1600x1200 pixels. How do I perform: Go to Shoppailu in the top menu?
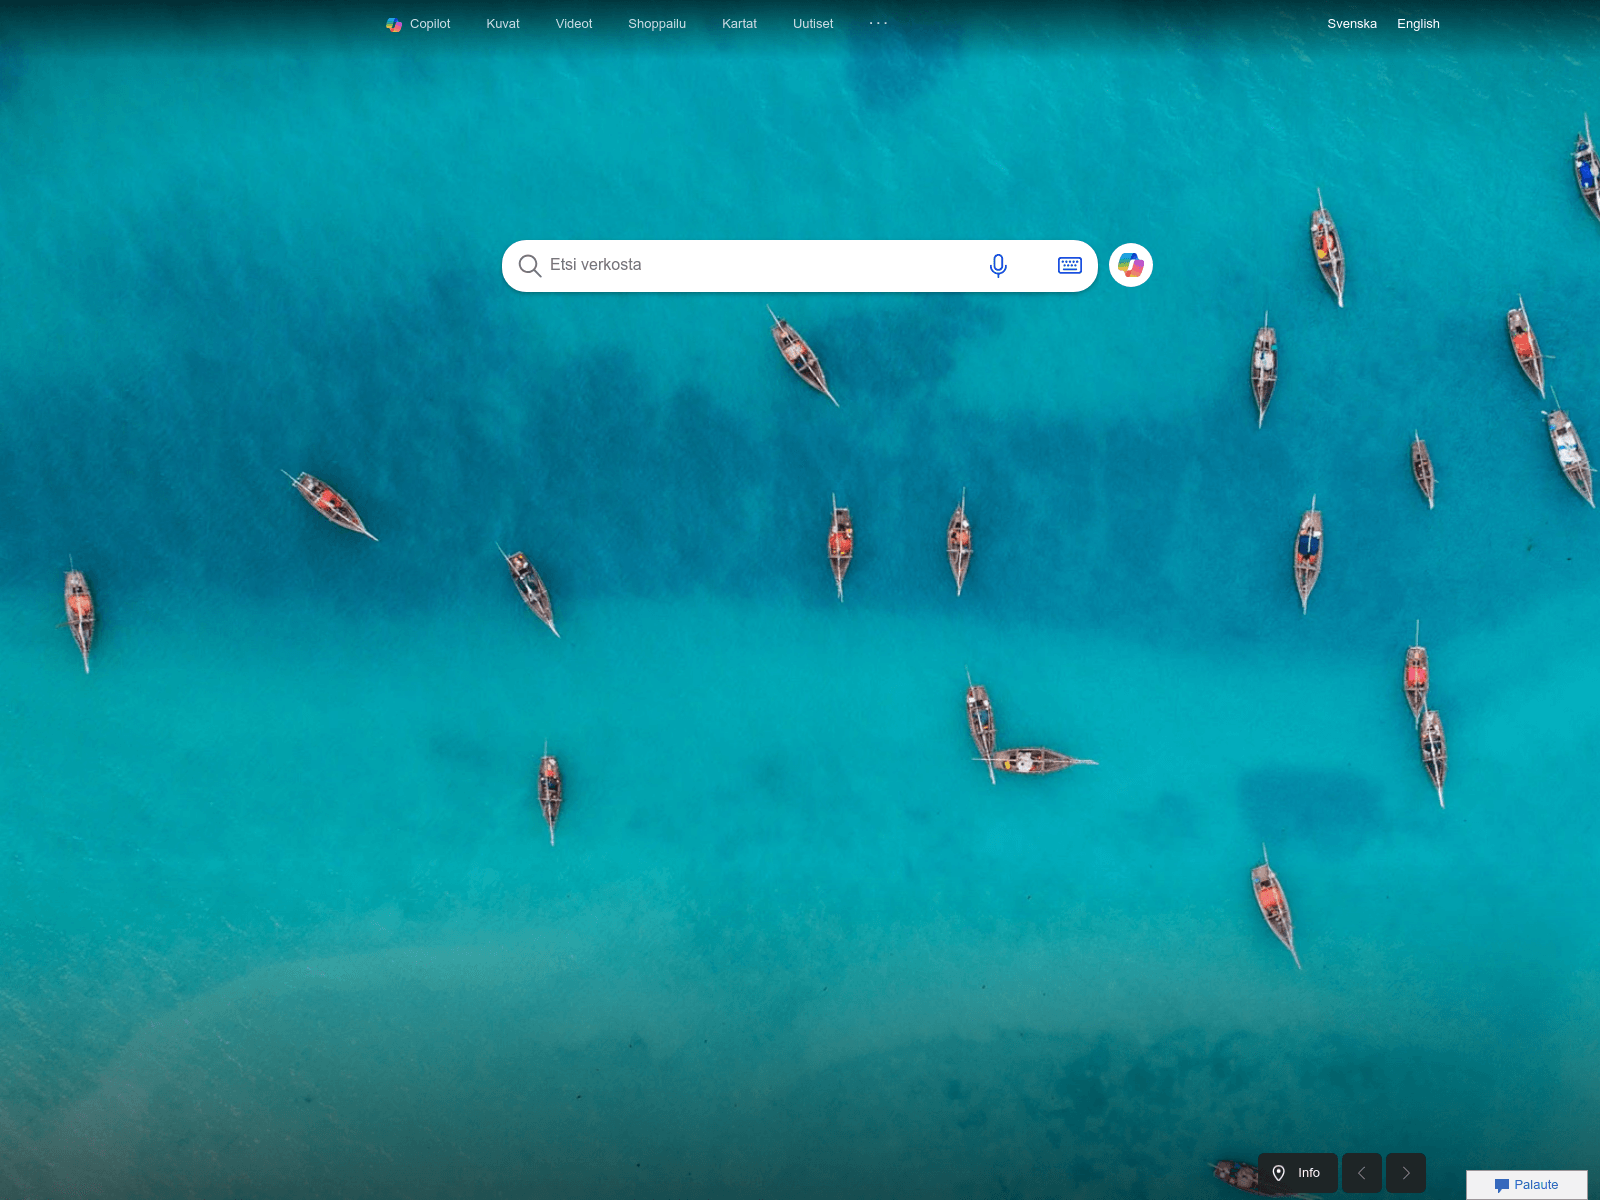tap(657, 24)
